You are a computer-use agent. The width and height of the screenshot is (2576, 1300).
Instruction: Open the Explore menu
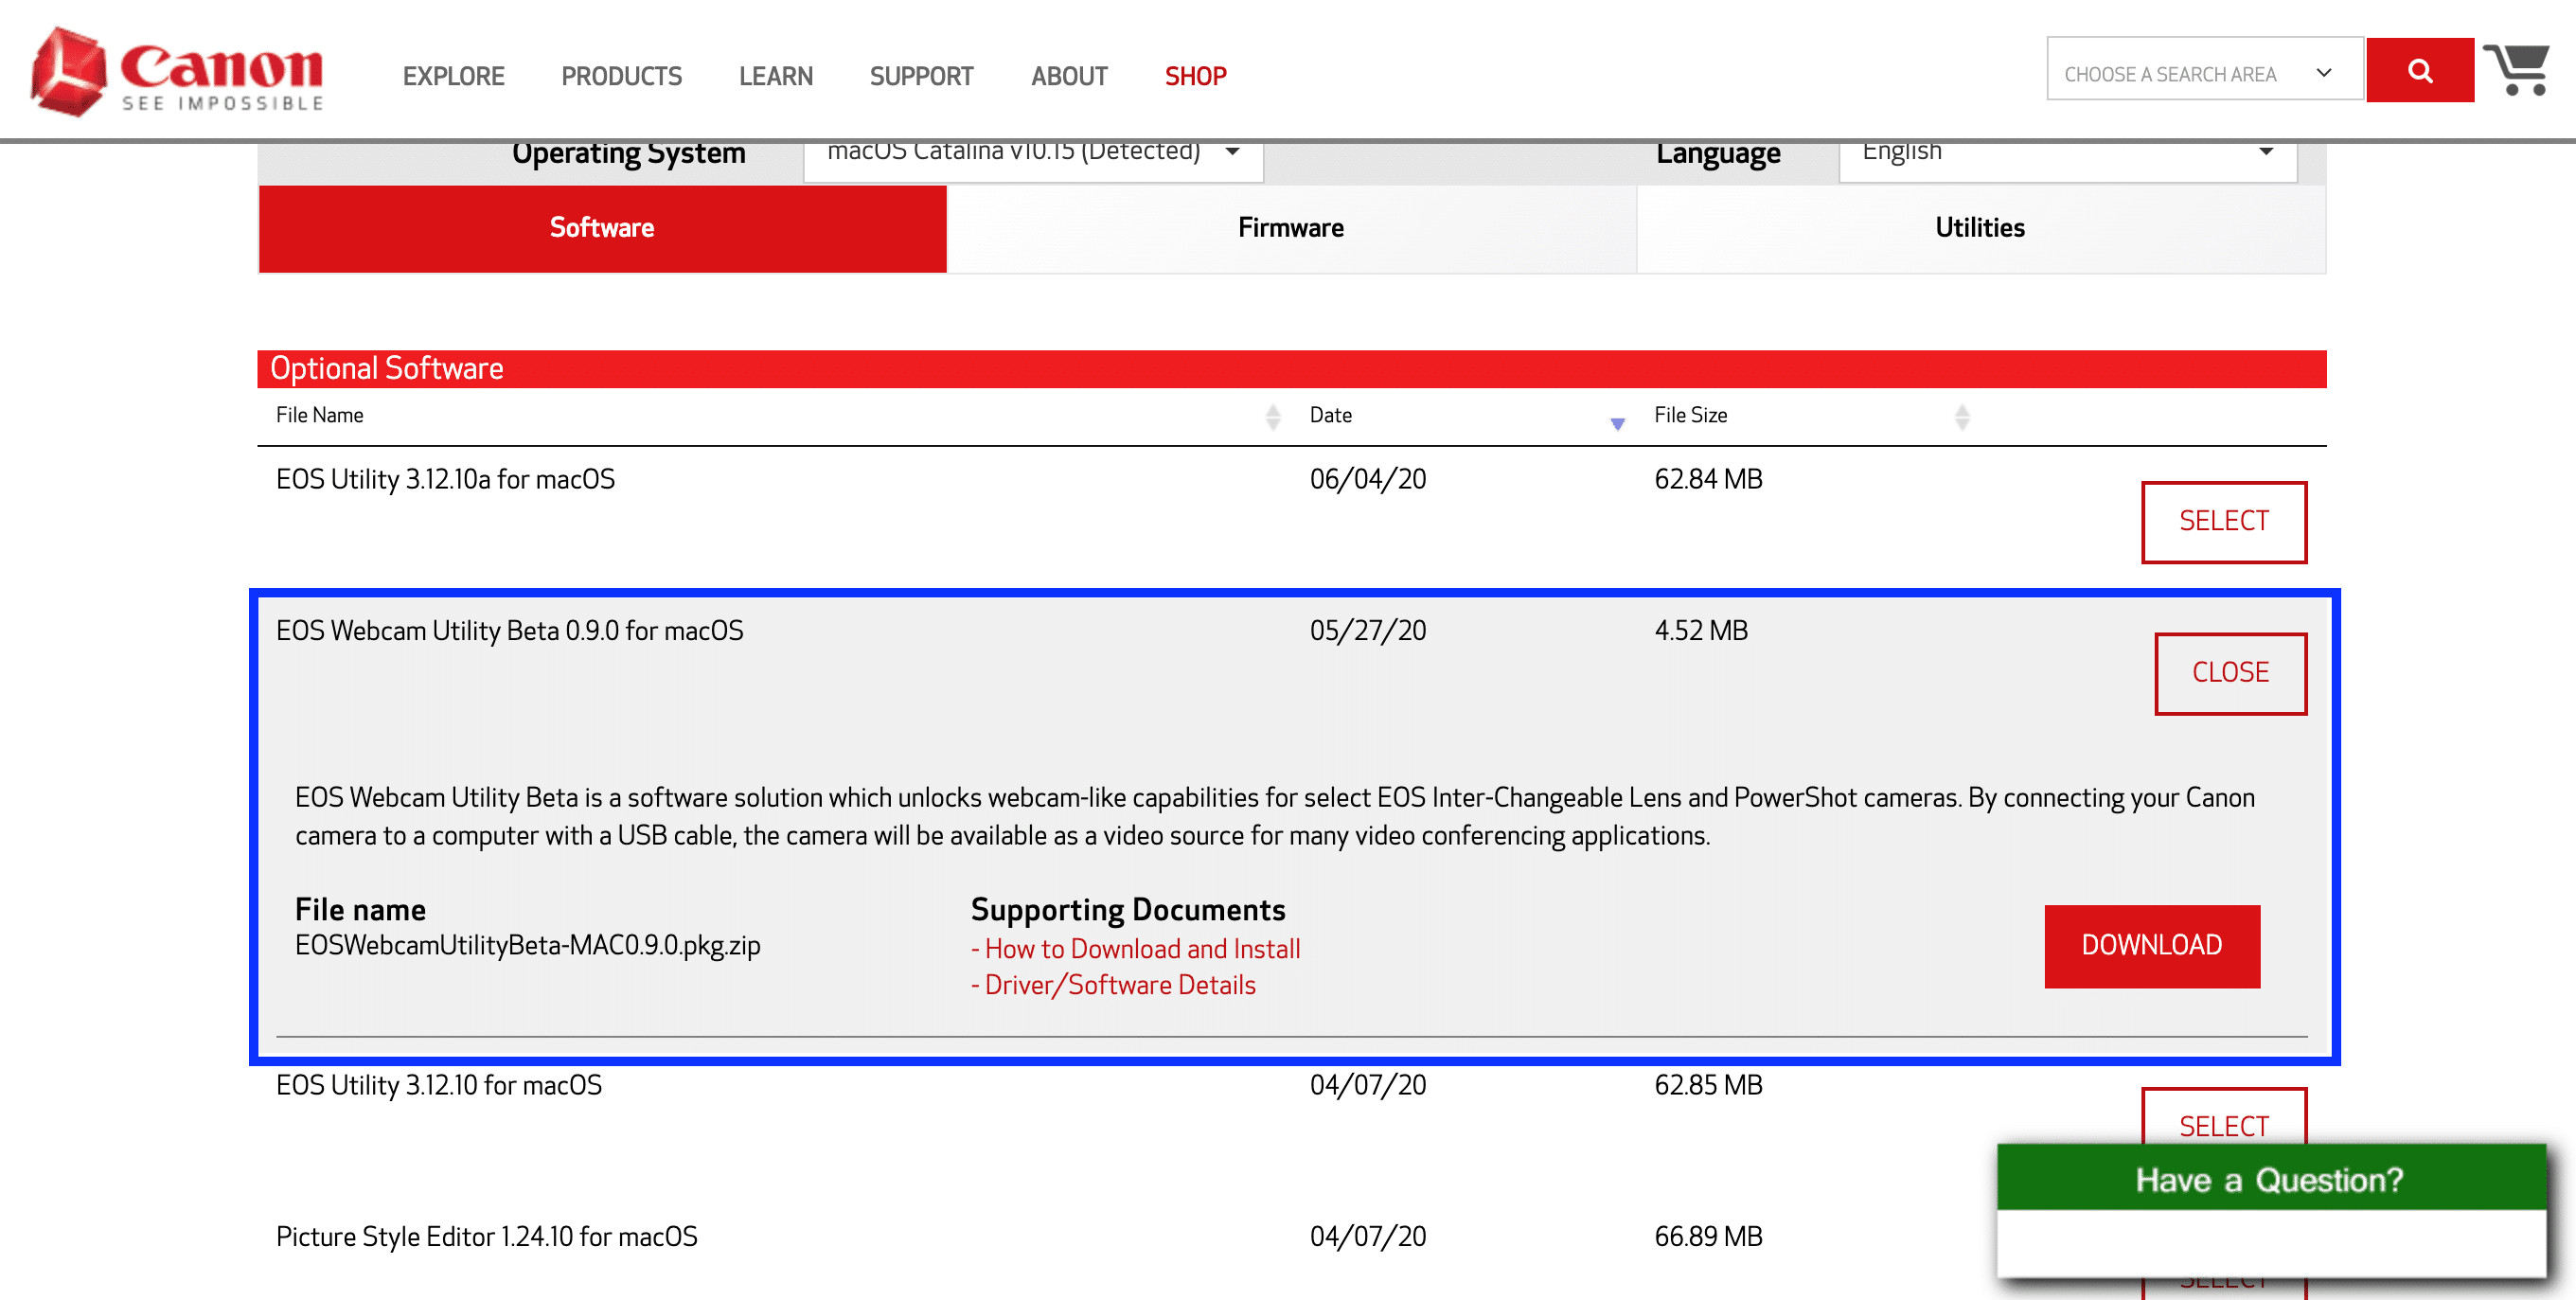coord(453,76)
